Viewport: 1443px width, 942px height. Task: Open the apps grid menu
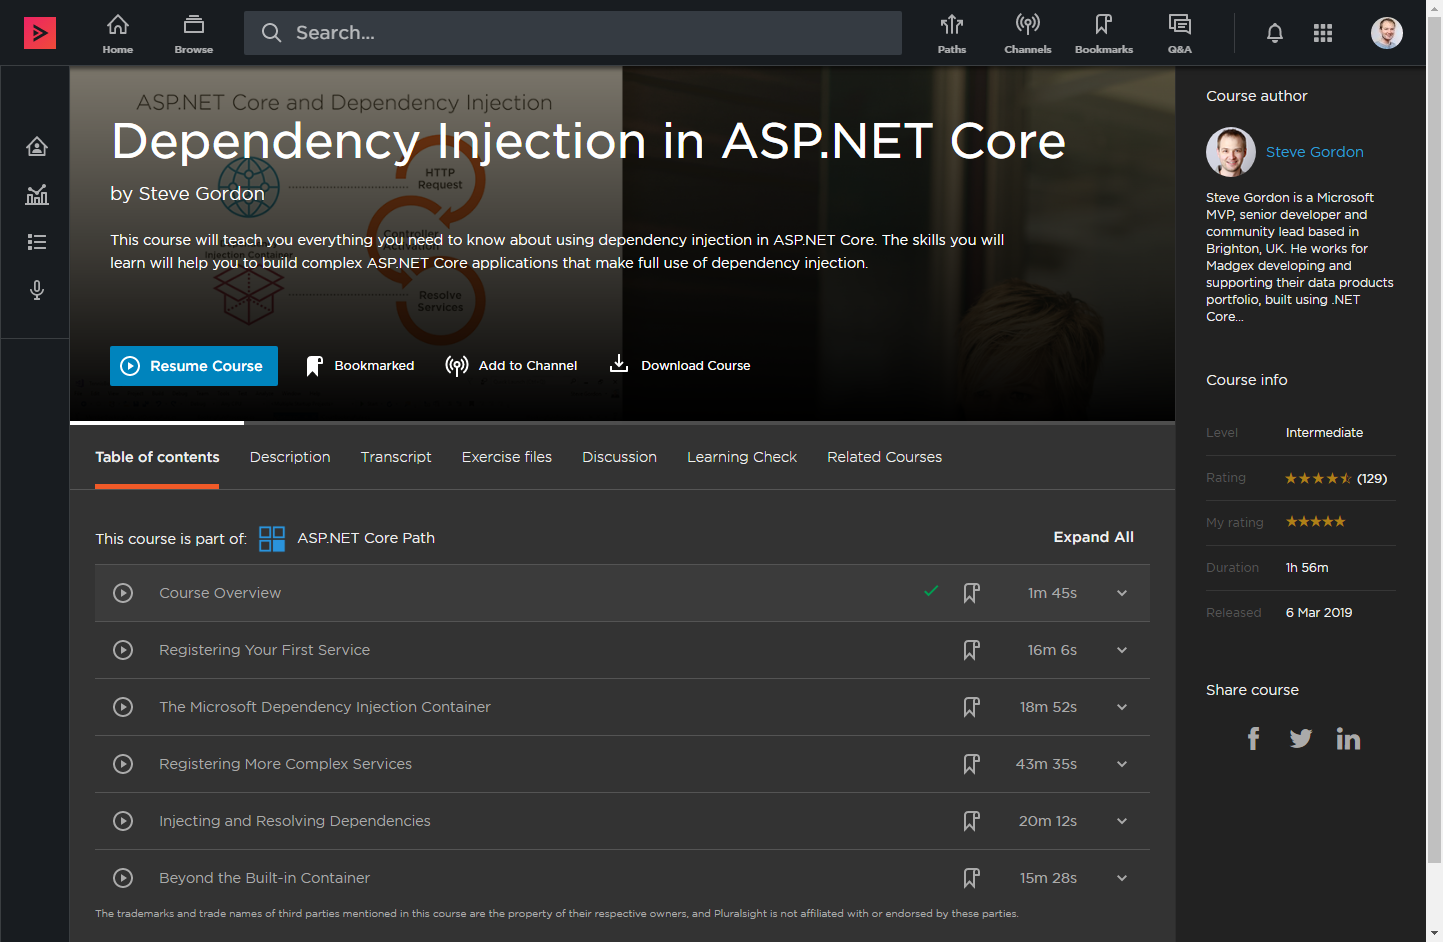tap(1322, 33)
